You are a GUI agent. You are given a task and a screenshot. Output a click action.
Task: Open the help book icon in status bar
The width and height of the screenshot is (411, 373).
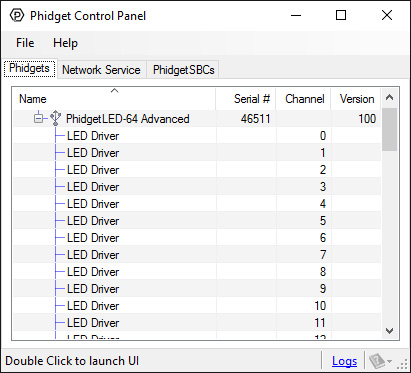click(x=377, y=361)
